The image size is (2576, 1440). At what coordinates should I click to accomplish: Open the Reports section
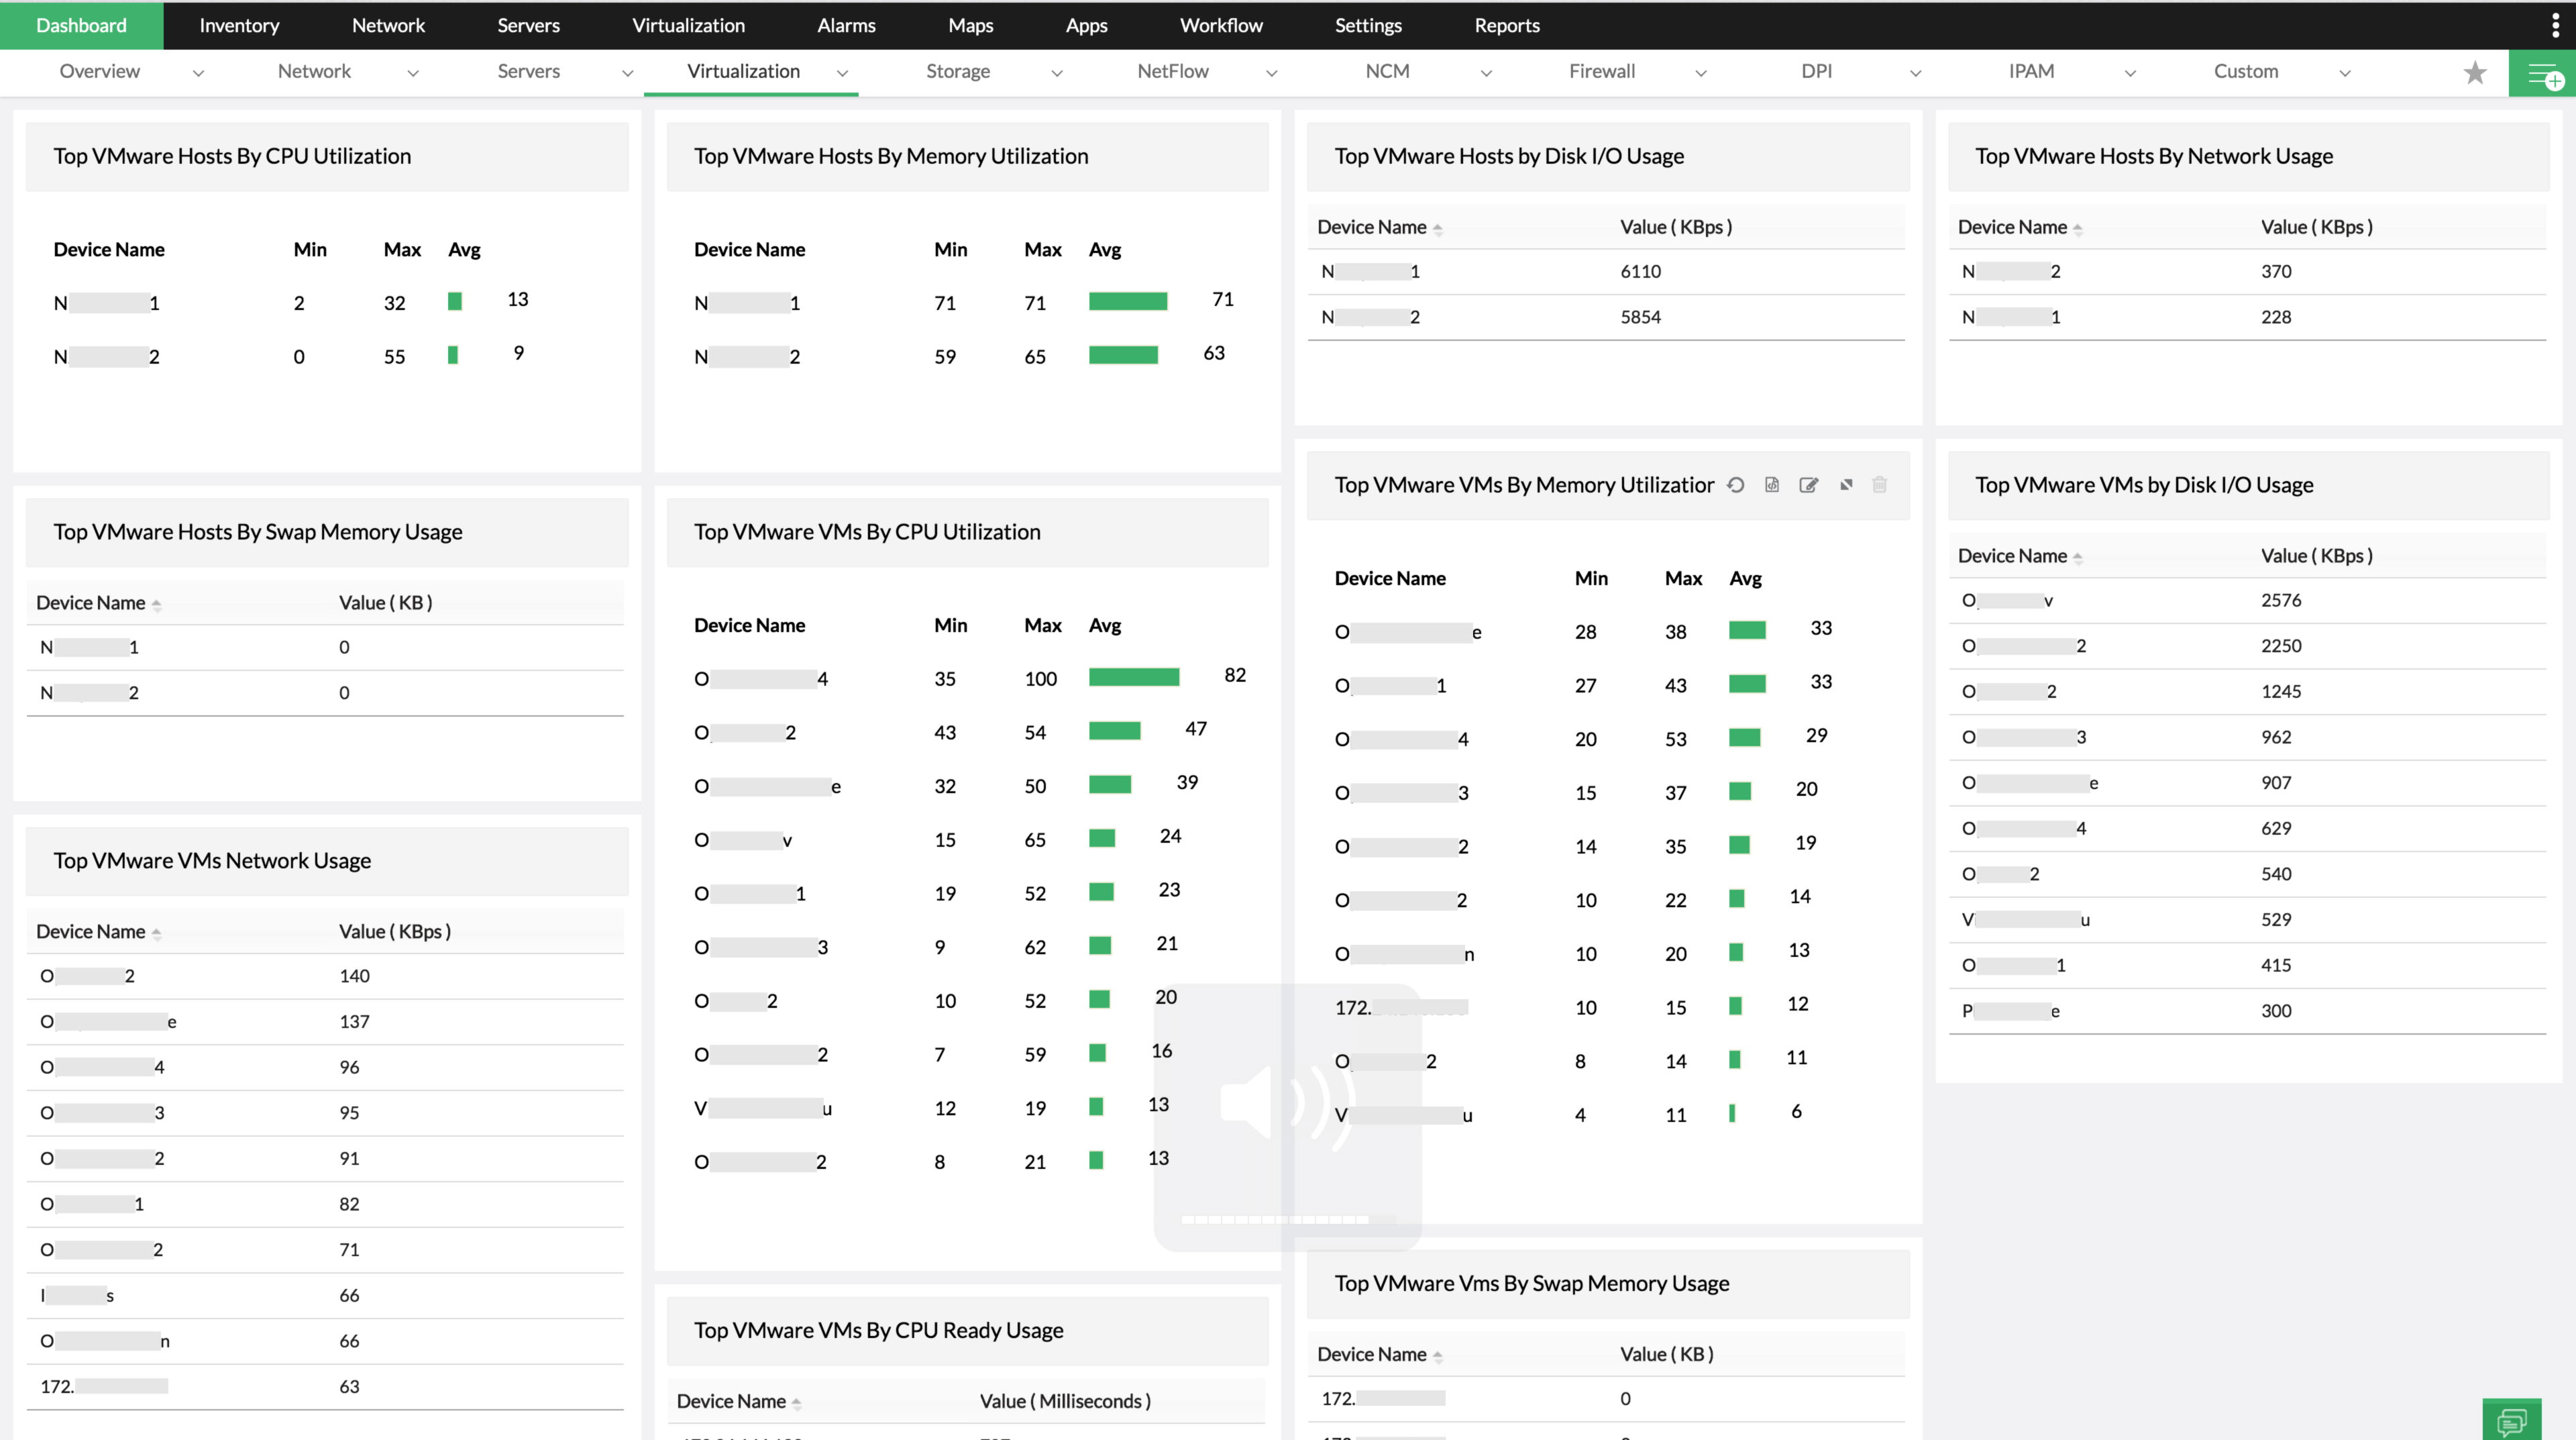1506,25
